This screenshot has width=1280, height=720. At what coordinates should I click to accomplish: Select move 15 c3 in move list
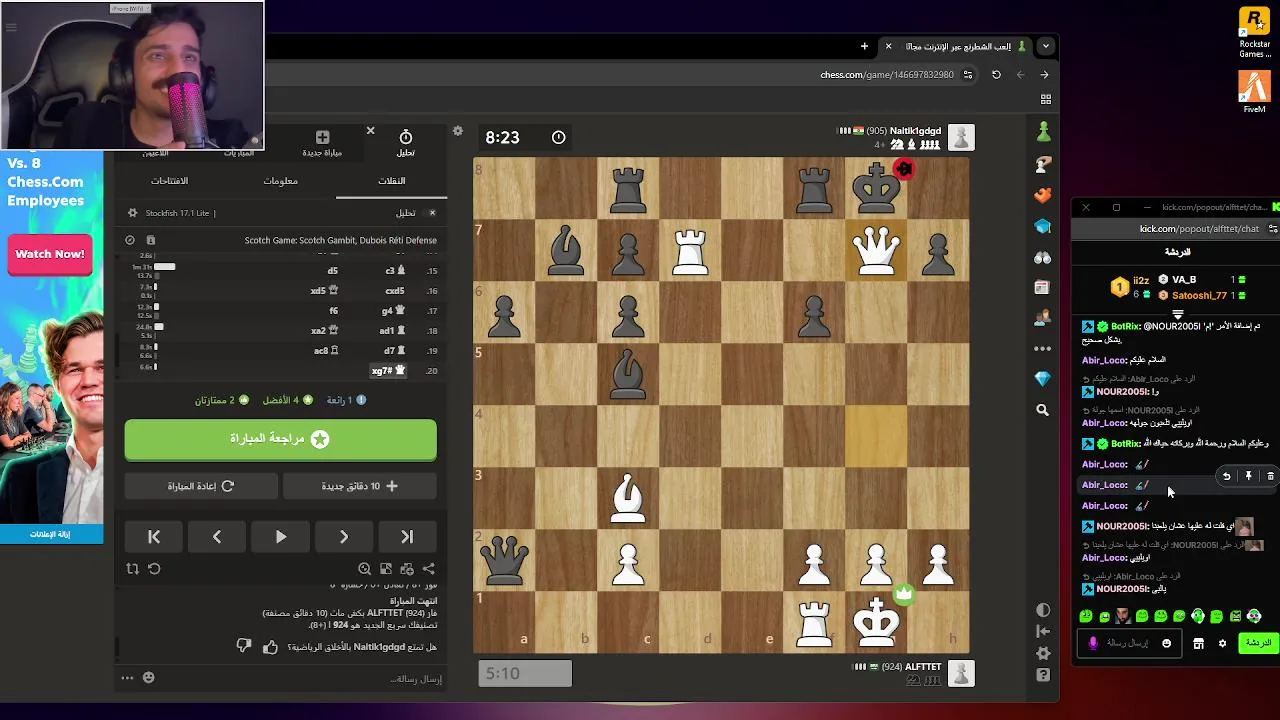point(396,271)
